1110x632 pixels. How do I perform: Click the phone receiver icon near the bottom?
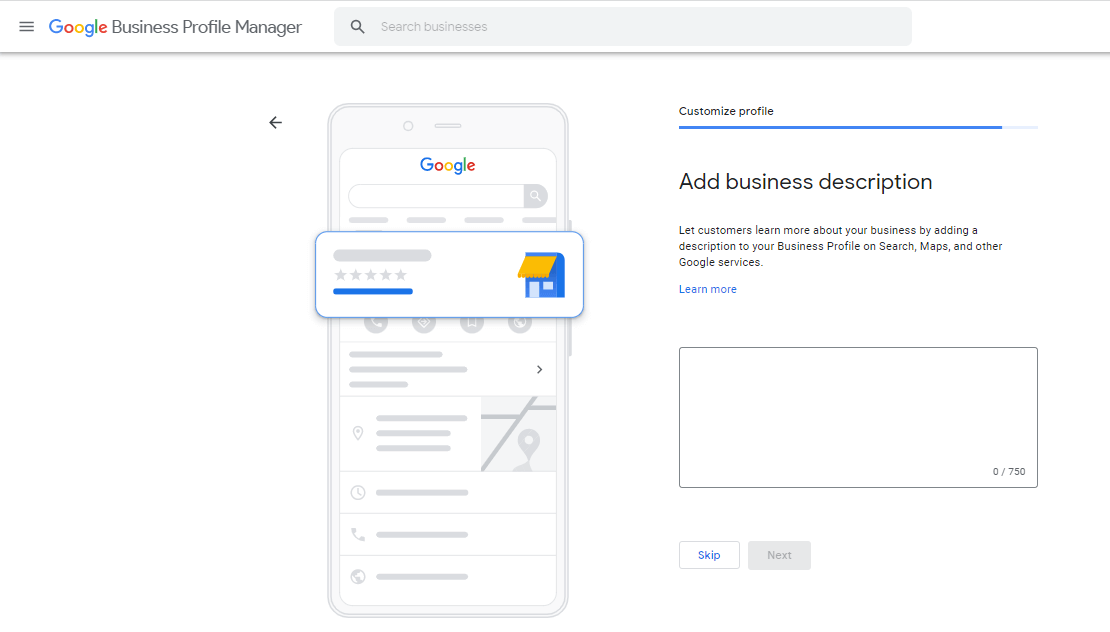[x=356, y=533]
